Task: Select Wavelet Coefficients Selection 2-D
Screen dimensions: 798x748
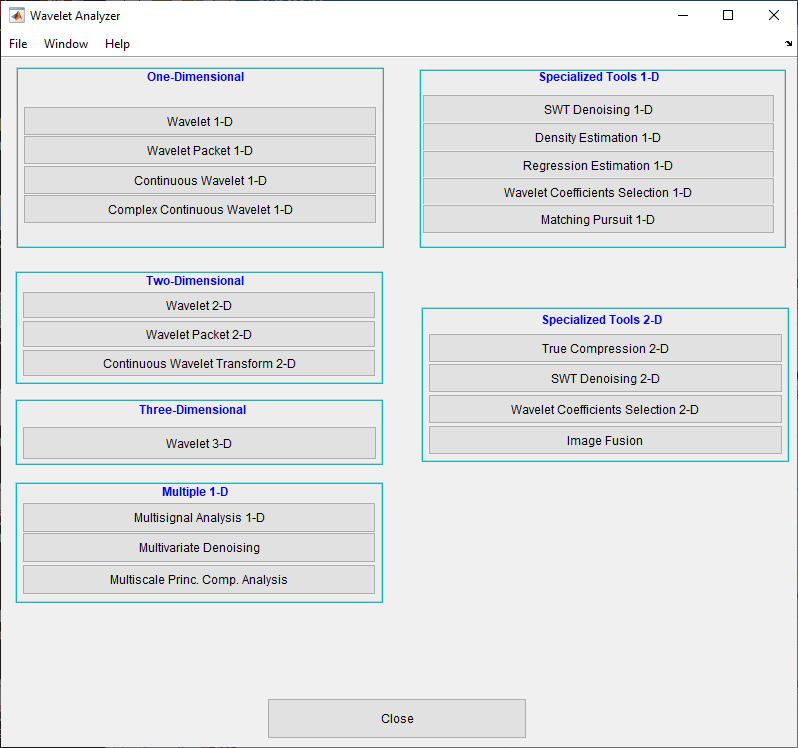Action: tap(605, 409)
